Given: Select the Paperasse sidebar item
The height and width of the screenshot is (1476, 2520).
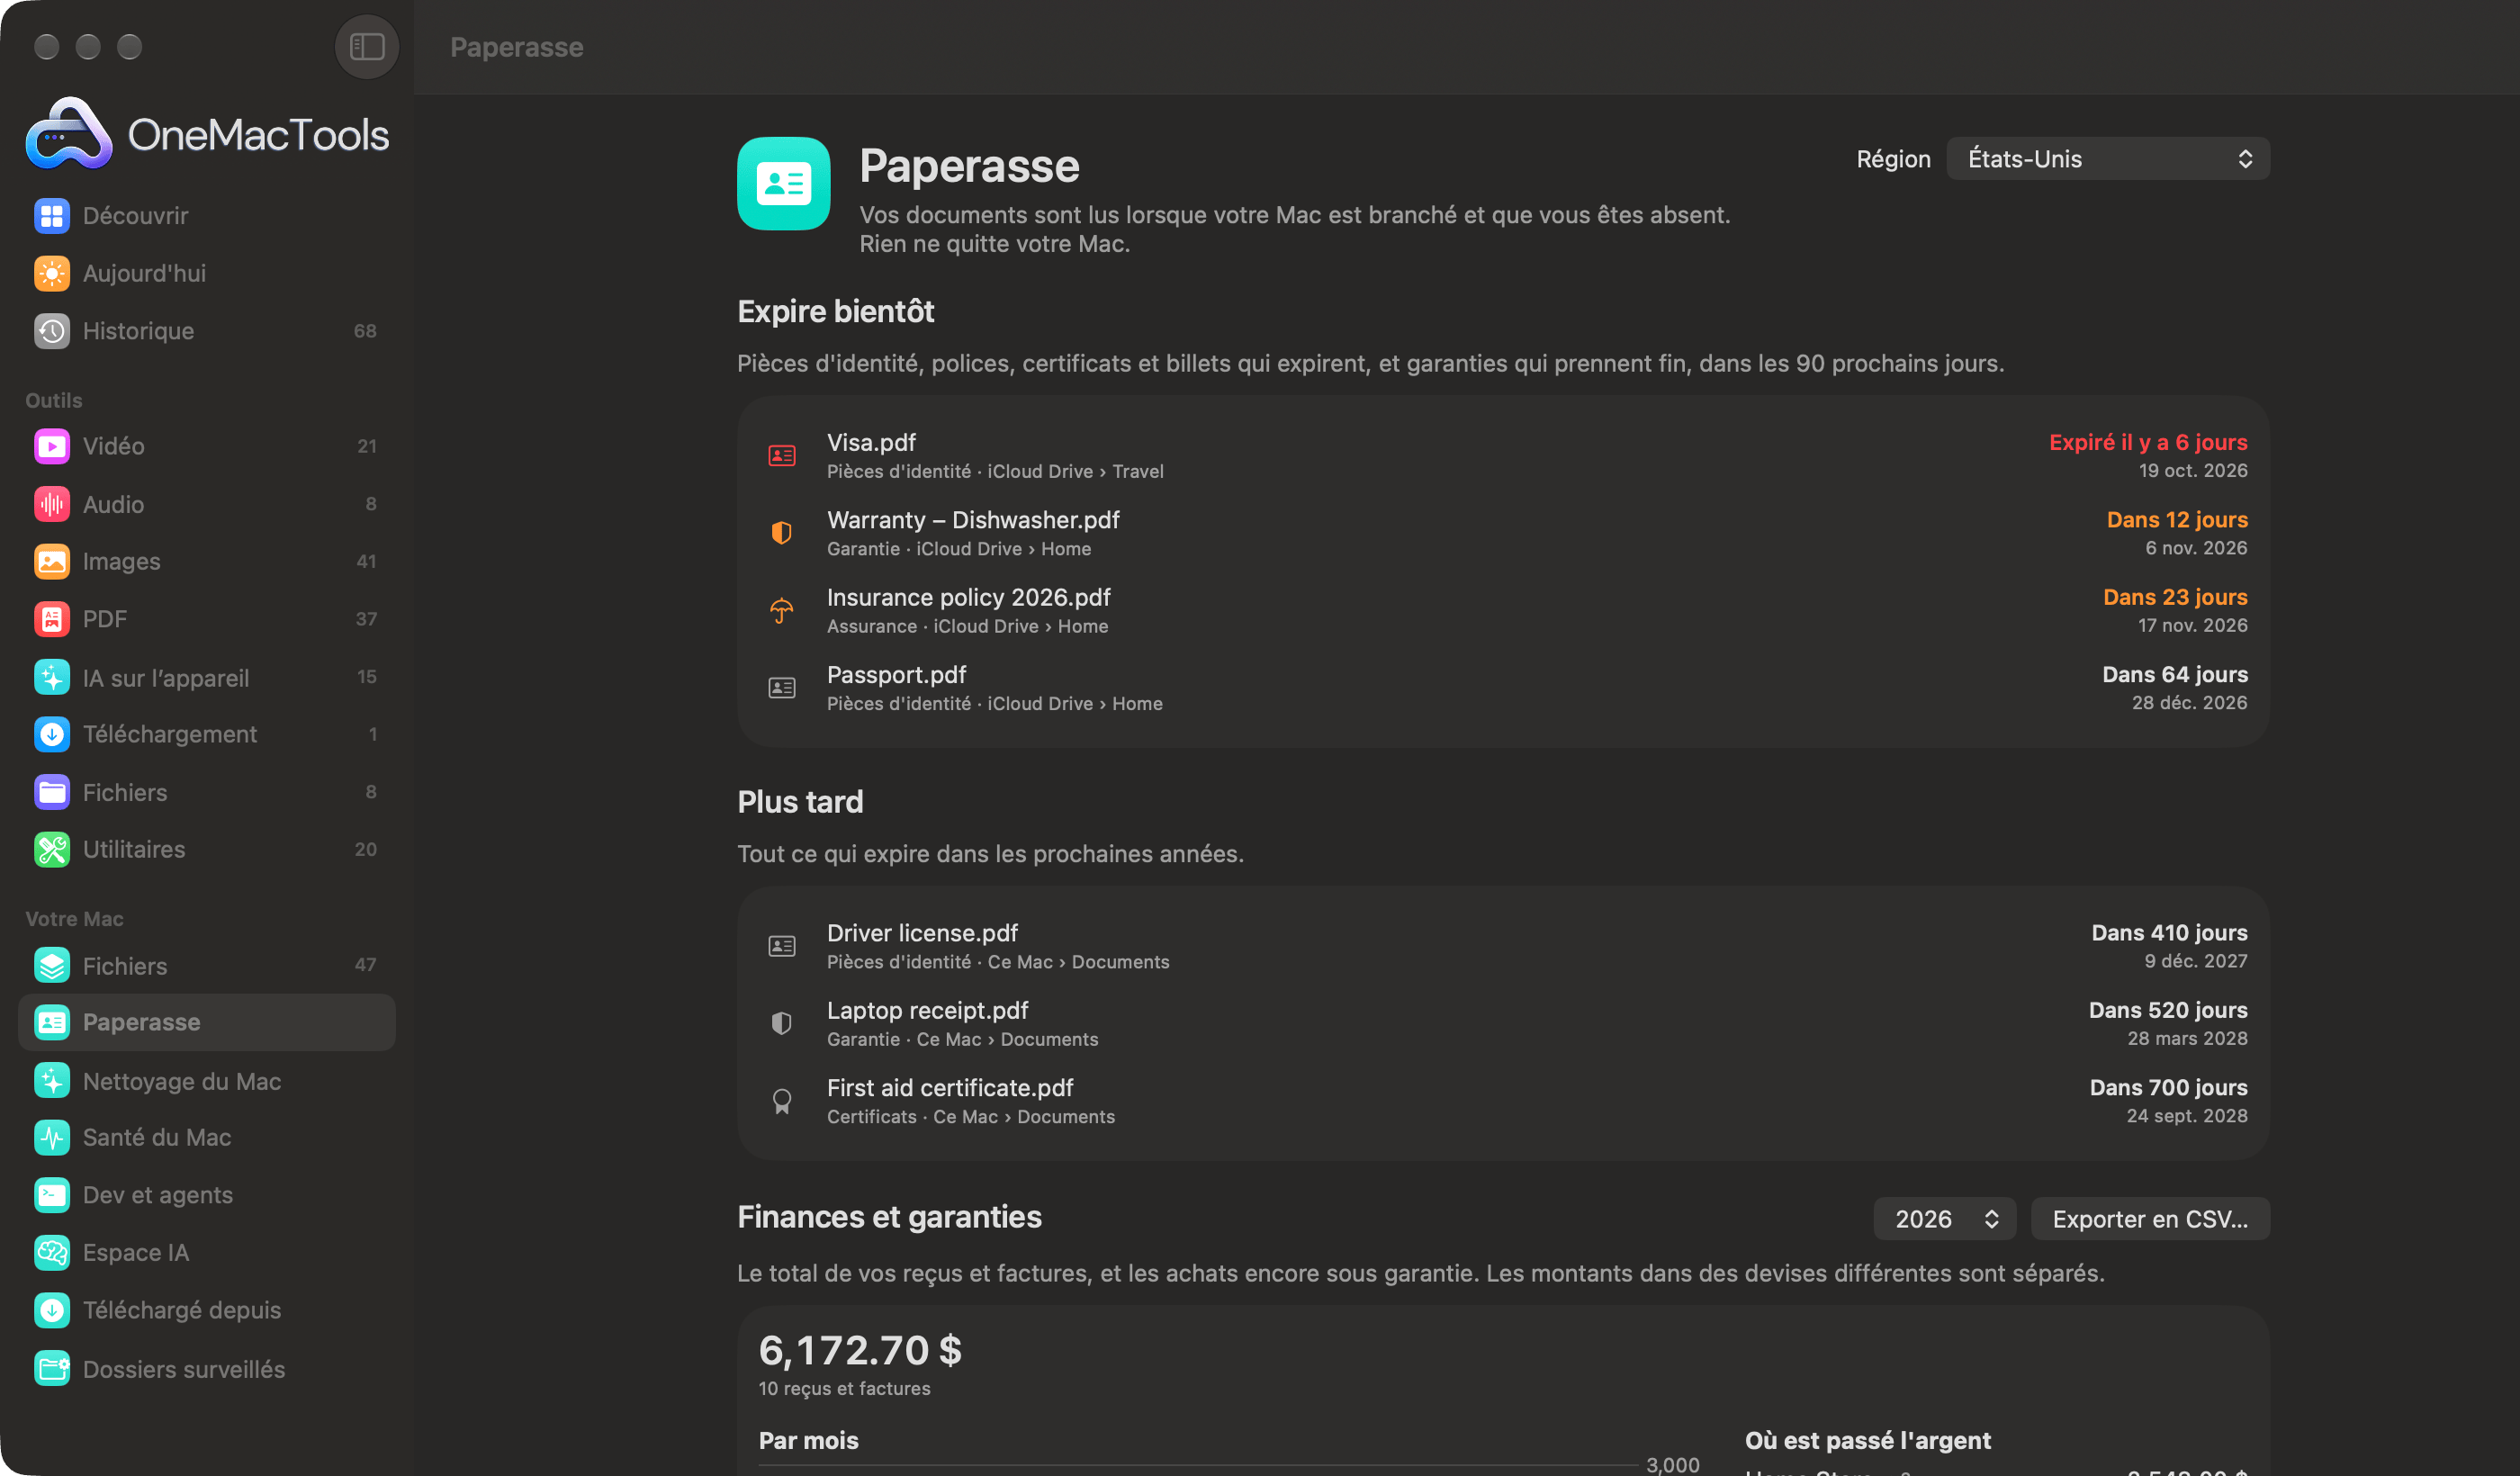Looking at the screenshot, I should (x=206, y=1022).
